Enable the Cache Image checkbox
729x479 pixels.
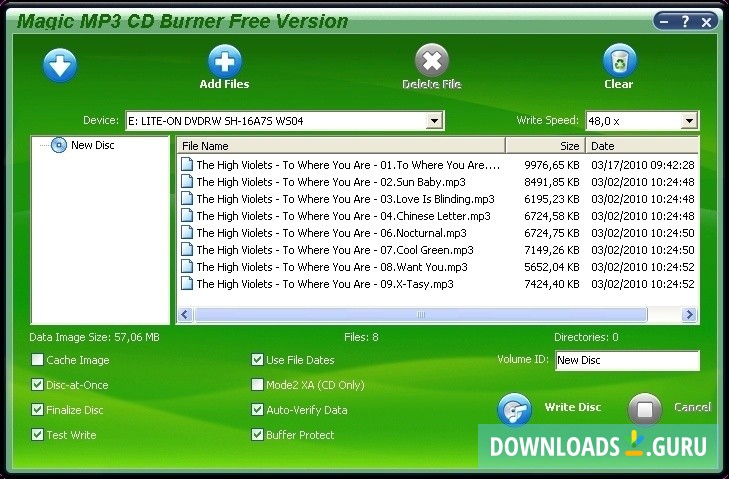37,359
